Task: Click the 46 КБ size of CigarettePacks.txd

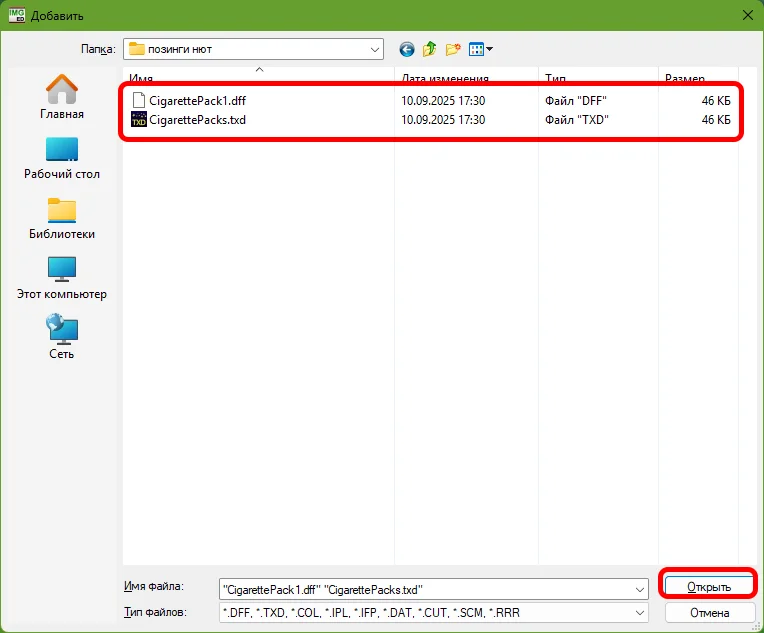Action: 716,119
